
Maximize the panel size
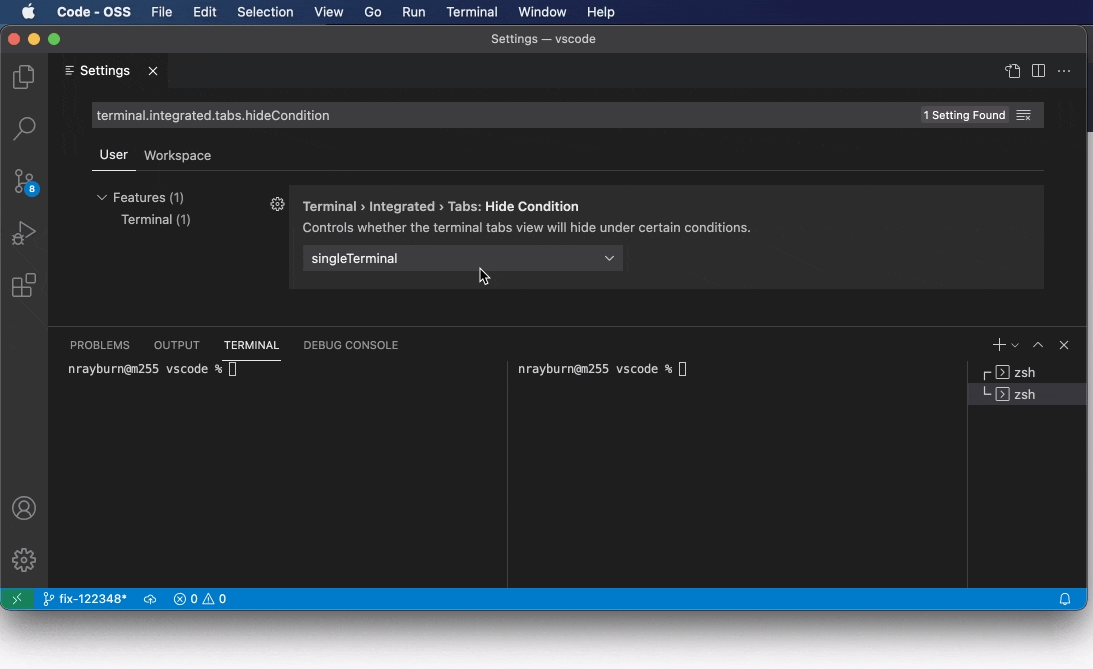1038,345
